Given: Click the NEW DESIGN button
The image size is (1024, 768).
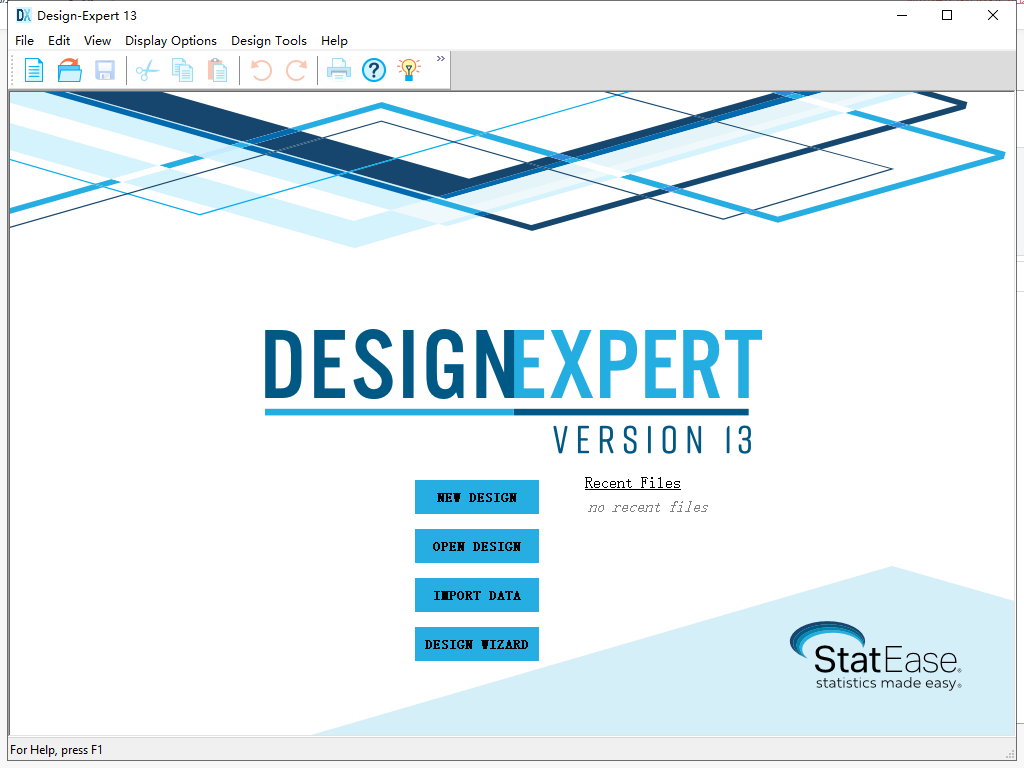Looking at the screenshot, I should 477,497.
